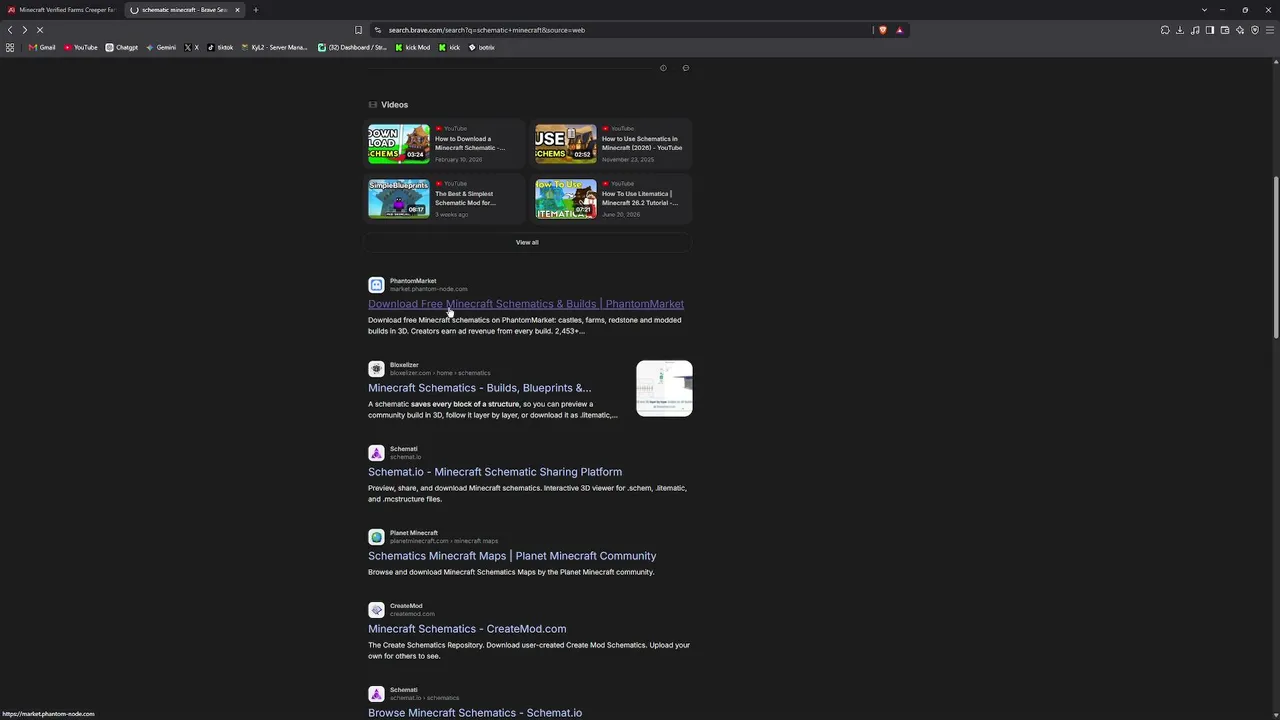Open the Brave Wallet icon
1280x720 pixels.
1225,30
